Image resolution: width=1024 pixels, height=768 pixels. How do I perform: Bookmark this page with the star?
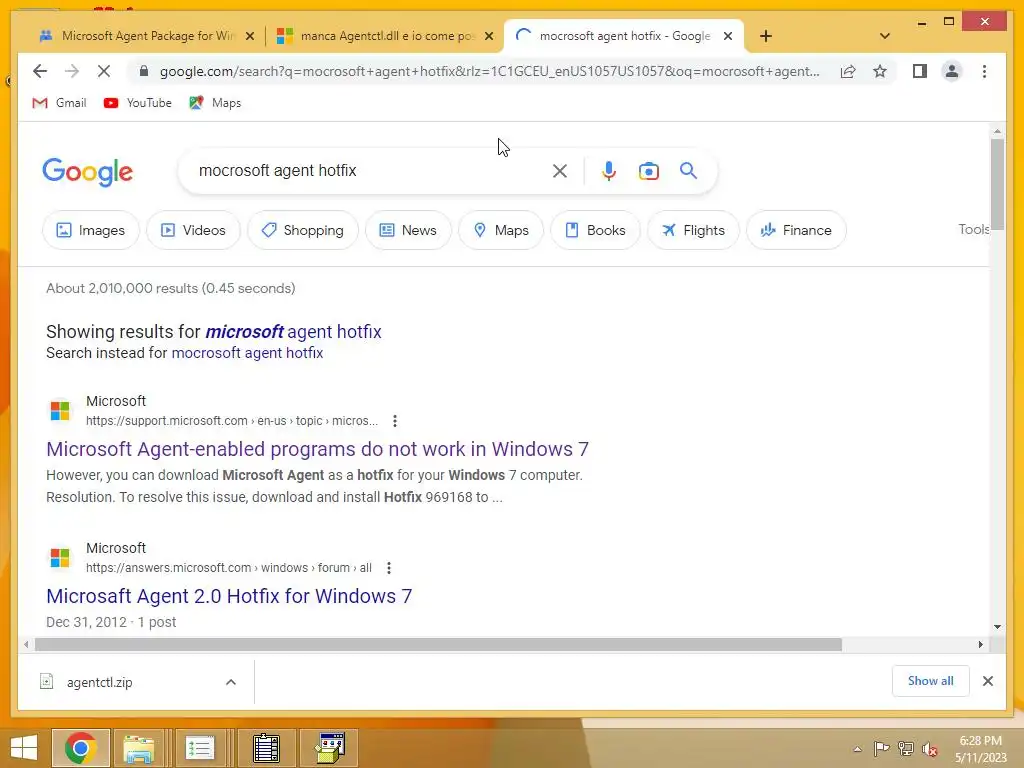880,71
